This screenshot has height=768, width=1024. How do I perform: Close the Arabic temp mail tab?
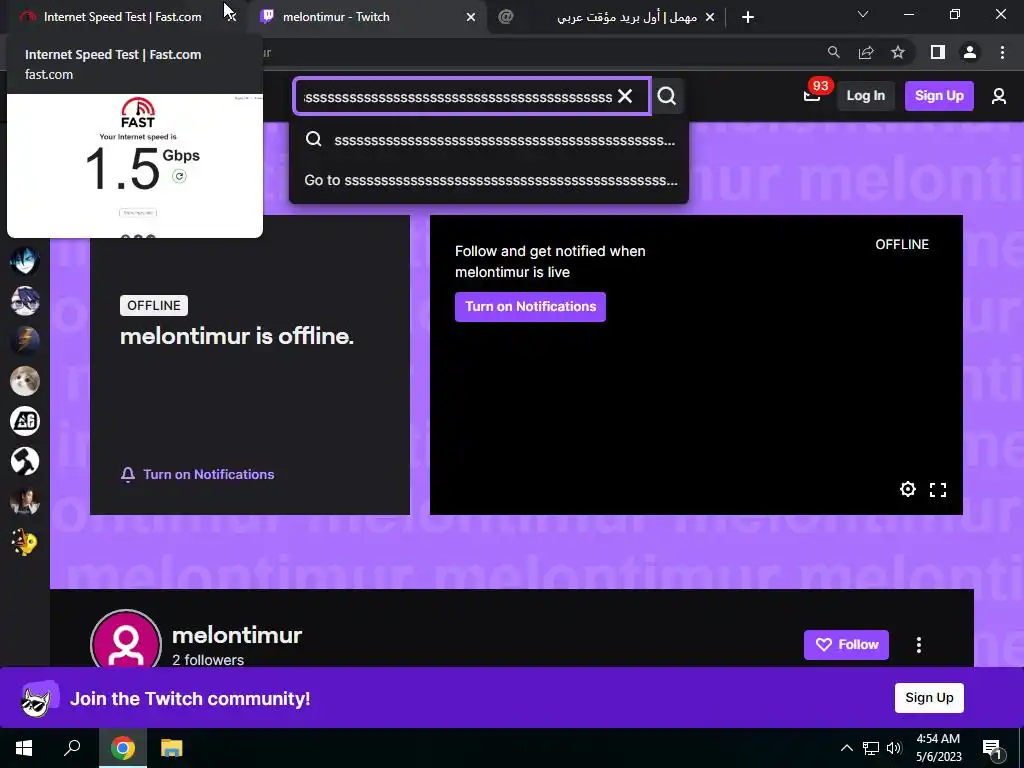710,18
